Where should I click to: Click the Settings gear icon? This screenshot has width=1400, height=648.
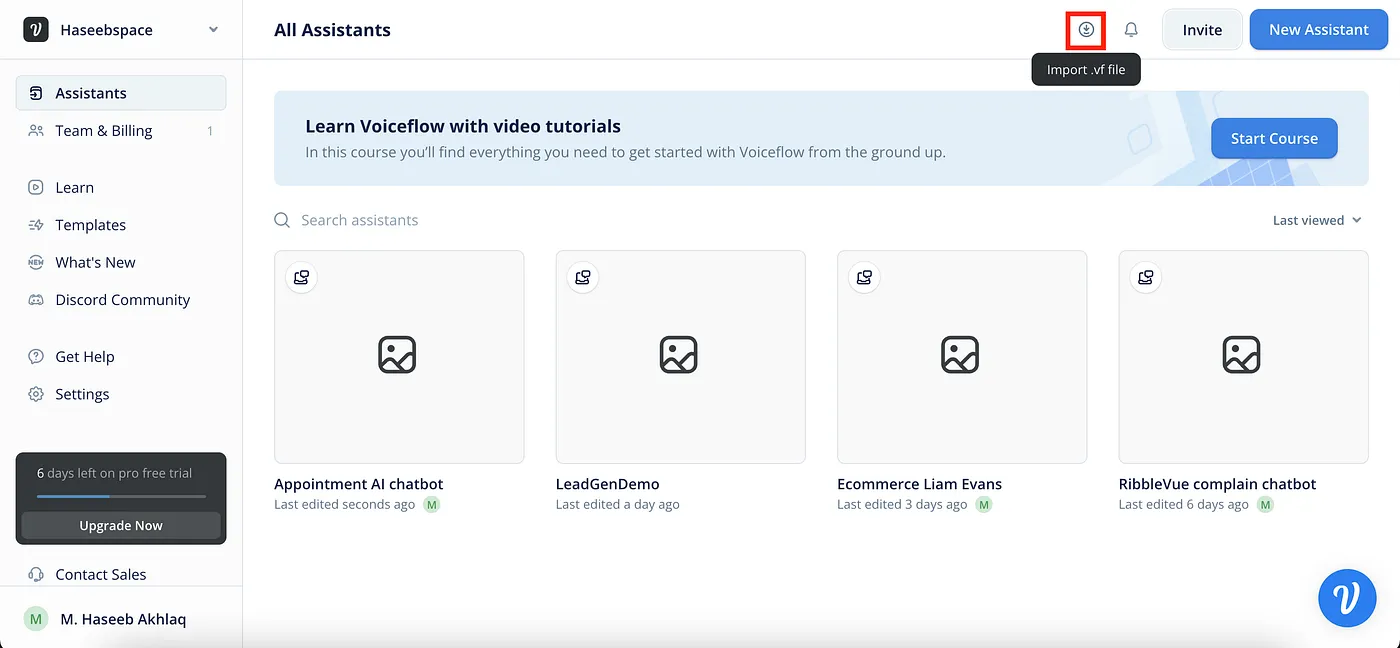click(36, 394)
